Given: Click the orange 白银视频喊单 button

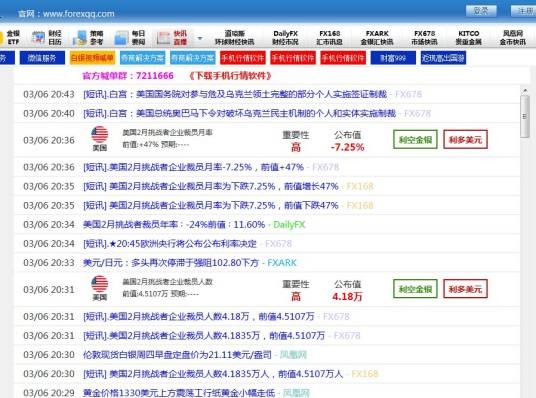Looking at the screenshot, I should click(92, 58).
